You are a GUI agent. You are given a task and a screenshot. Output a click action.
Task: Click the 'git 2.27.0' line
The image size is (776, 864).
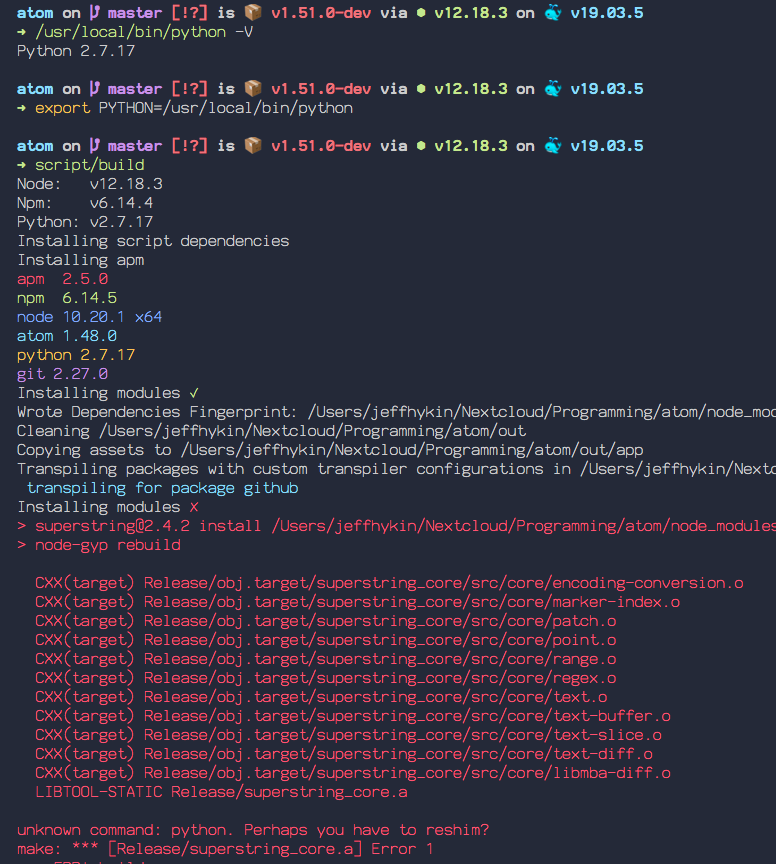coord(62,374)
